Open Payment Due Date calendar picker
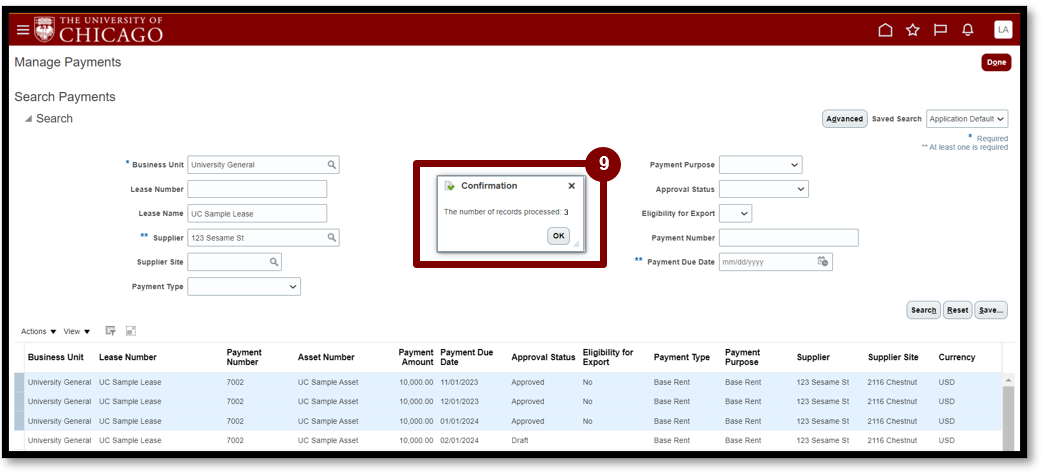The width and height of the screenshot is (1043, 473). tap(823, 261)
